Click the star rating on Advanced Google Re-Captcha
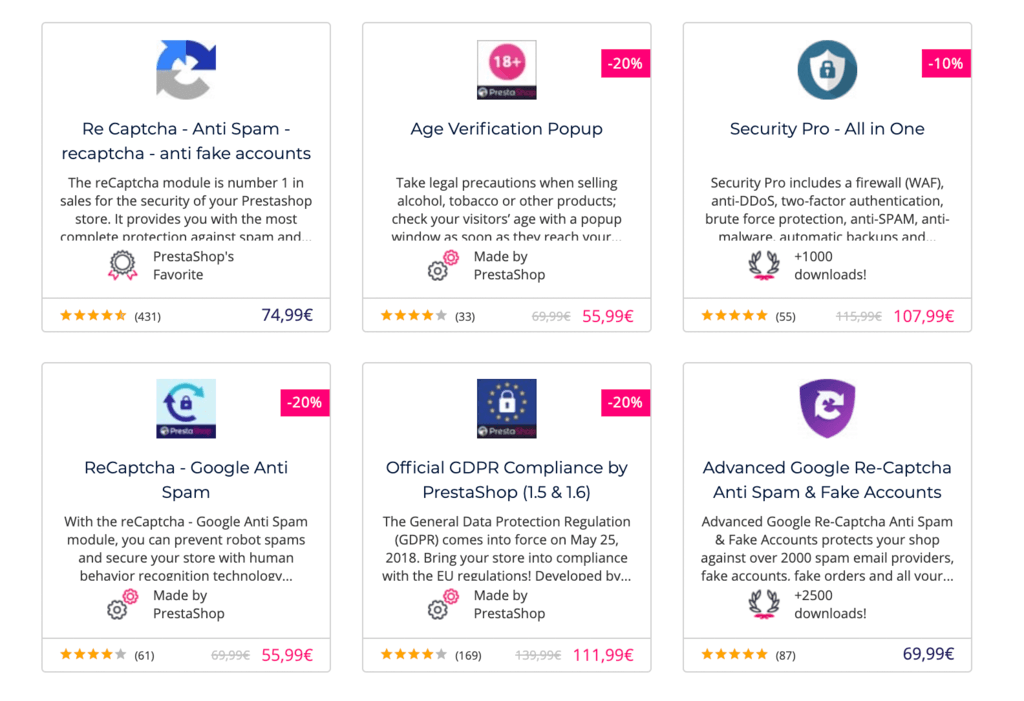 point(733,655)
